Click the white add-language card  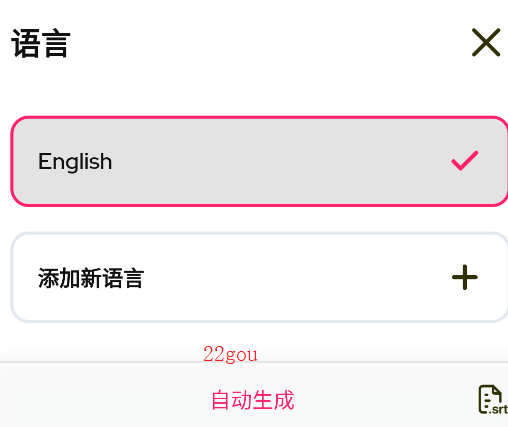260,277
